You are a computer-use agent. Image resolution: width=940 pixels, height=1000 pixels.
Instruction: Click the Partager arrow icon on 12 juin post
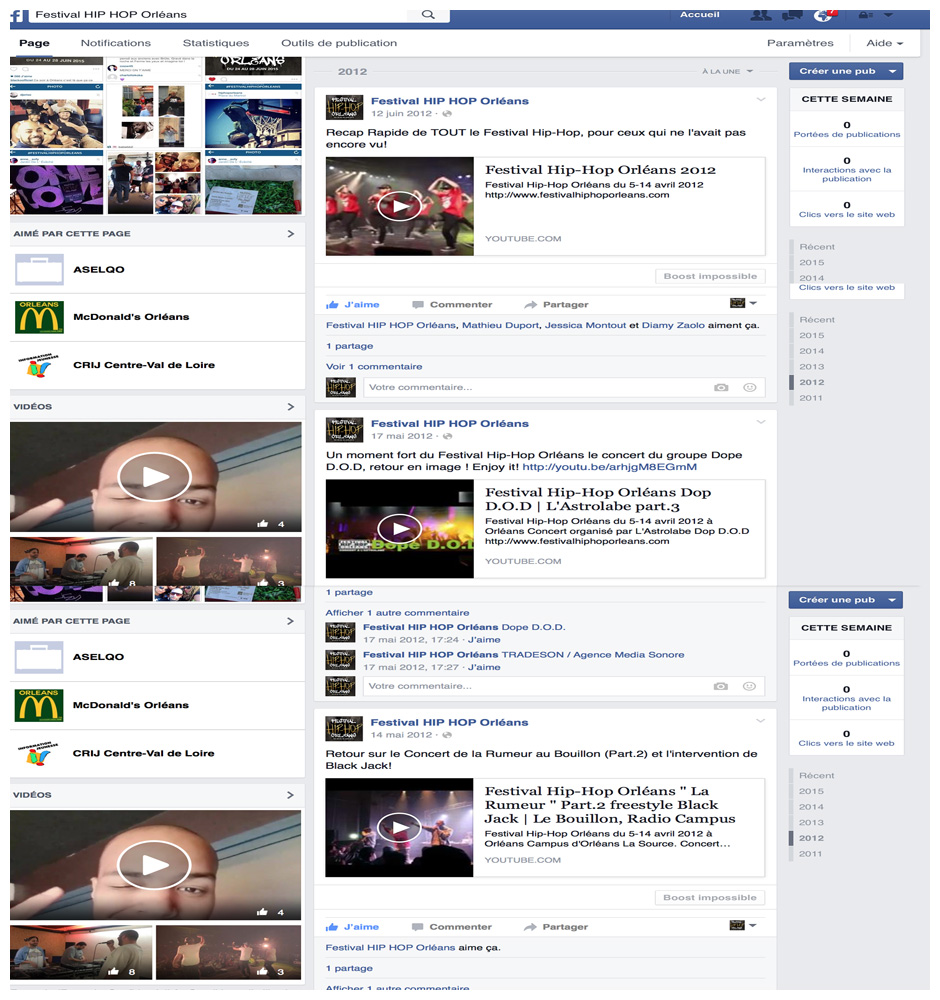click(531, 305)
